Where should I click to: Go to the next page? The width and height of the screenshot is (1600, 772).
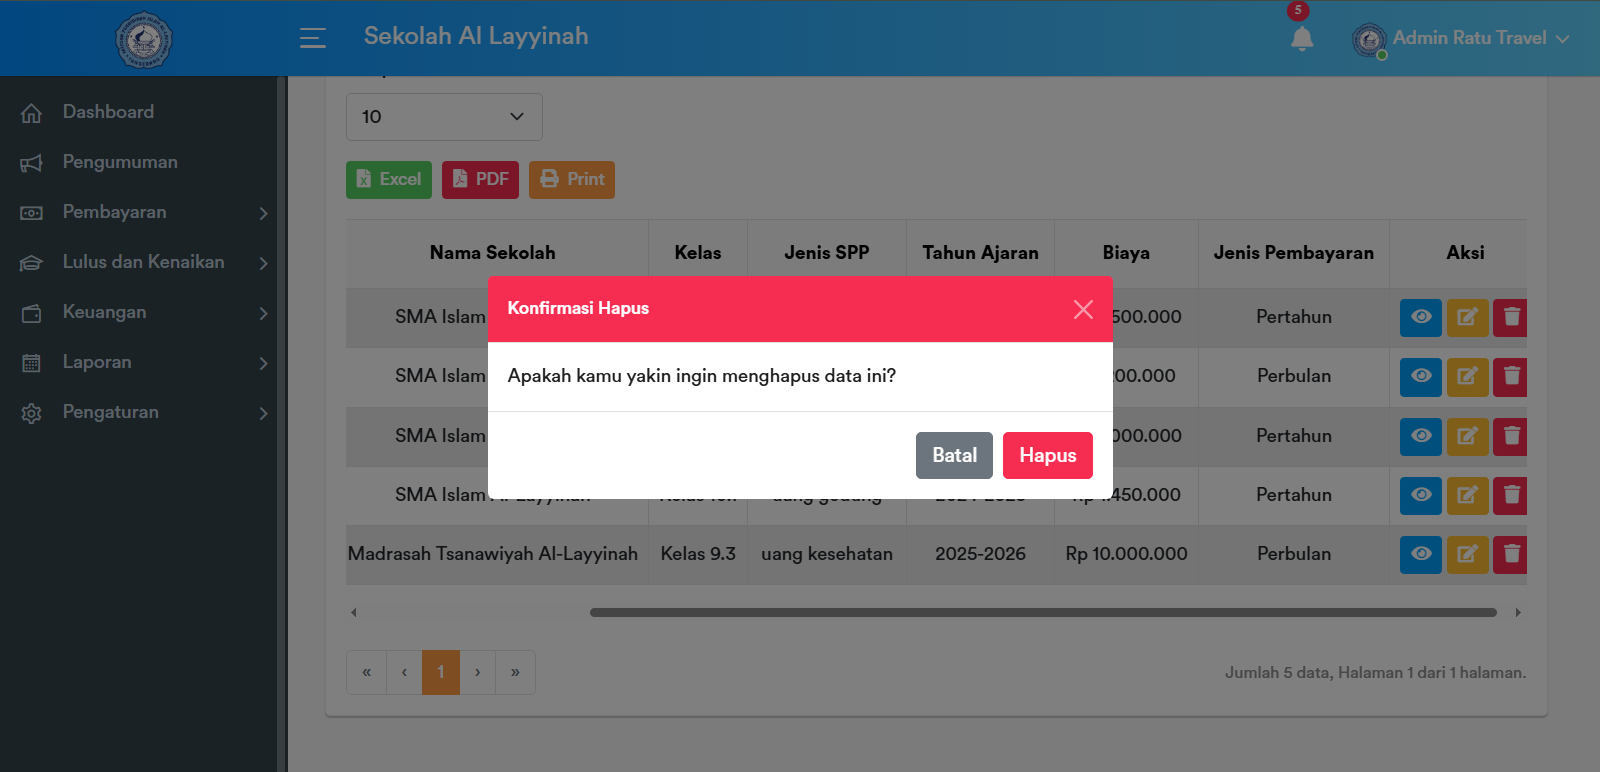478,672
